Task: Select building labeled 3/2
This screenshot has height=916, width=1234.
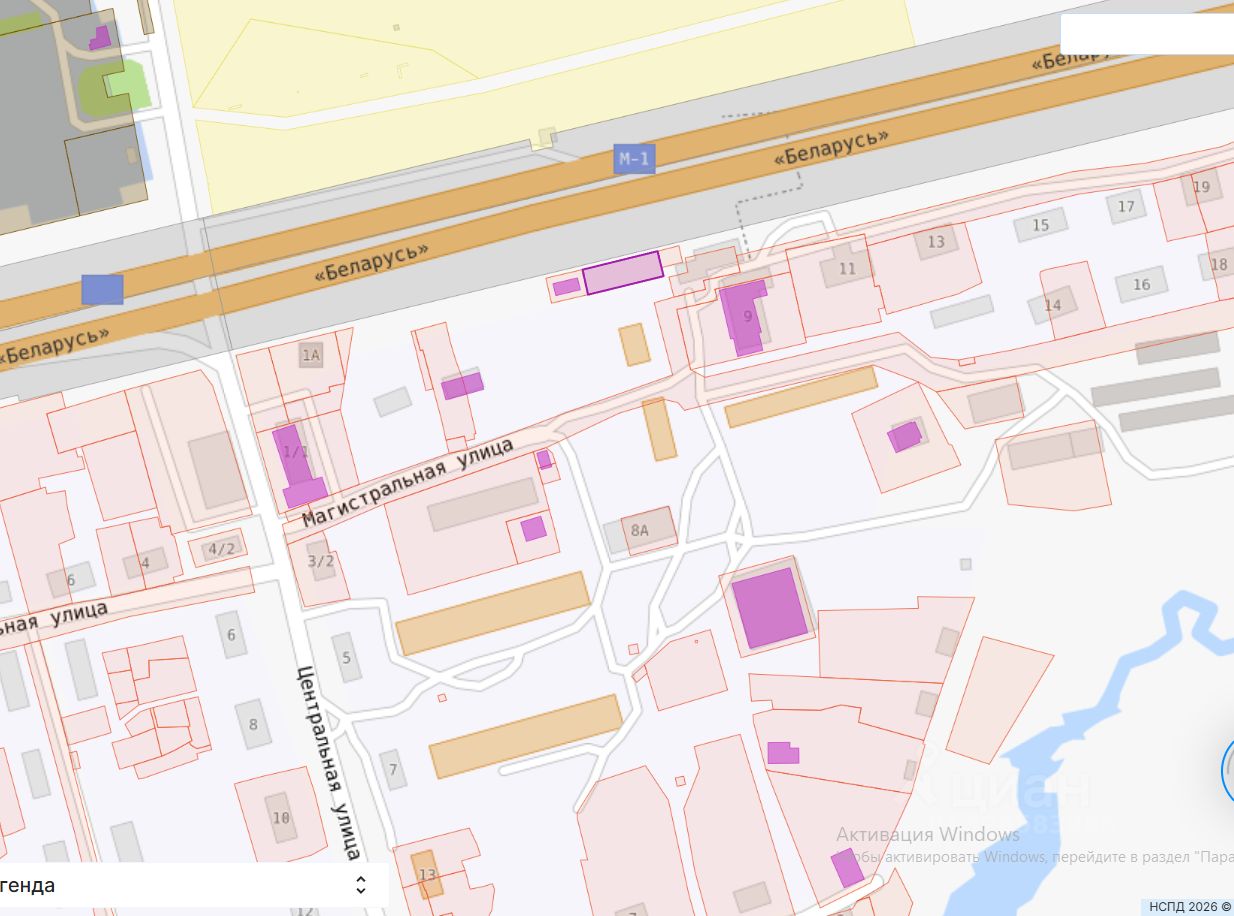Action: coord(320,561)
